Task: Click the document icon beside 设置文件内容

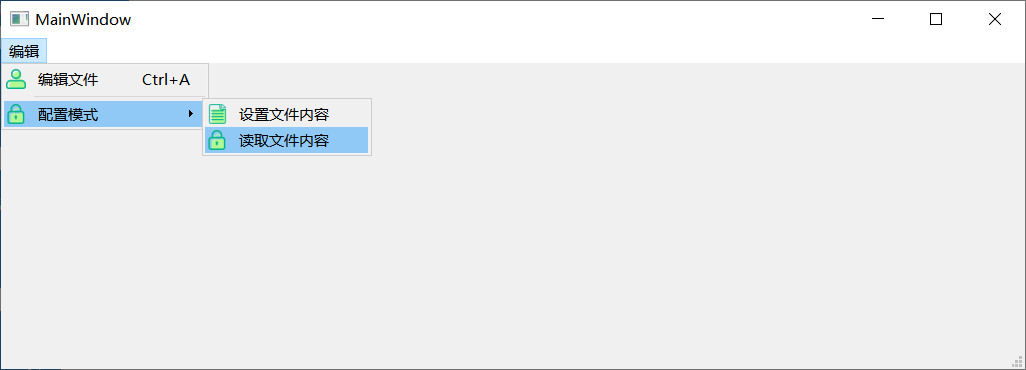Action: 217,115
